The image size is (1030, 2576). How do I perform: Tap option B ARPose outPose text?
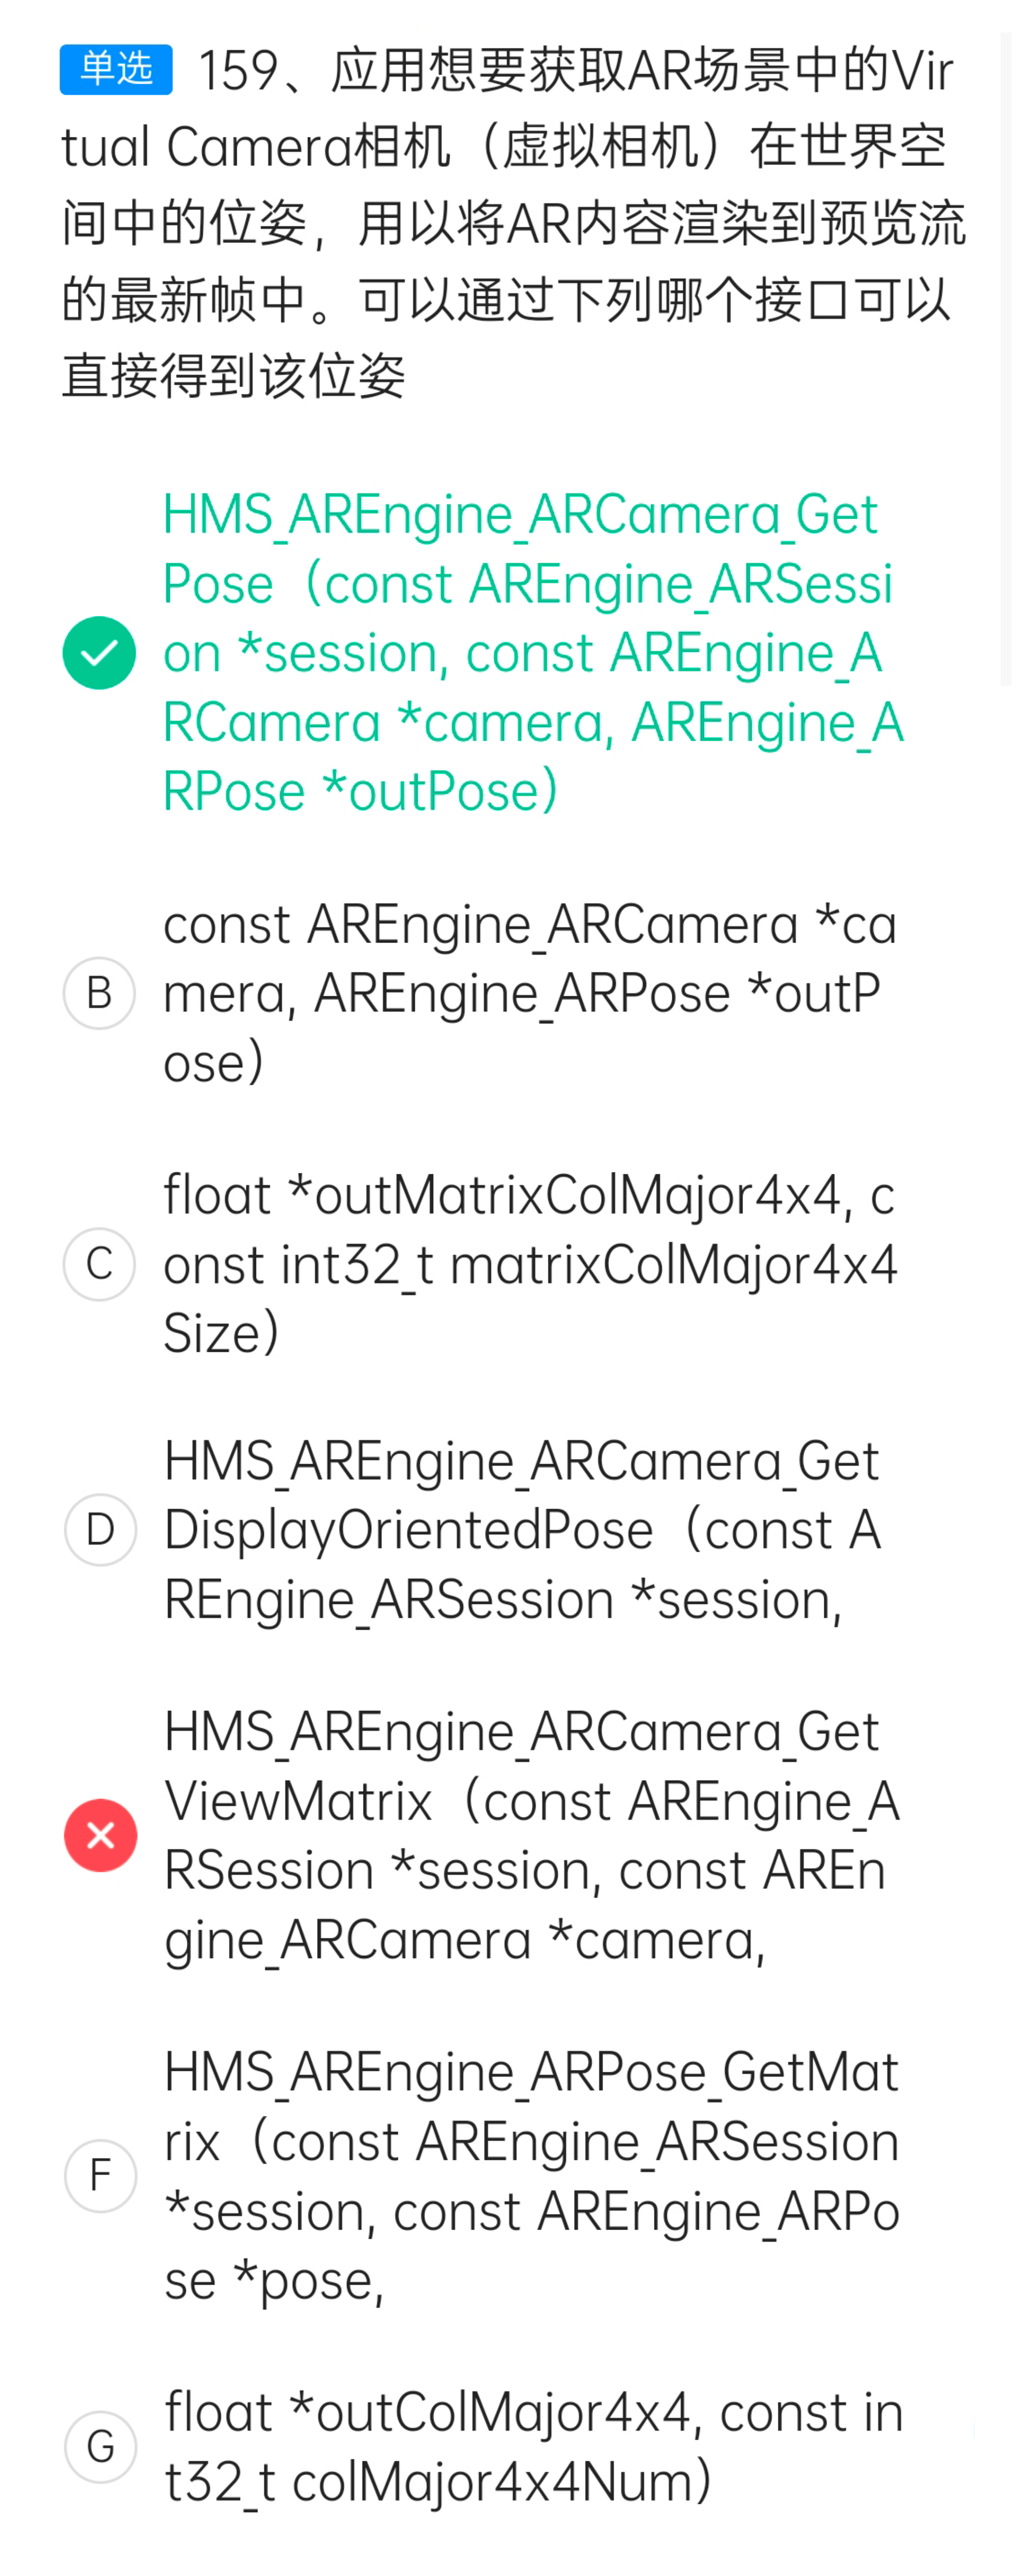click(530, 993)
